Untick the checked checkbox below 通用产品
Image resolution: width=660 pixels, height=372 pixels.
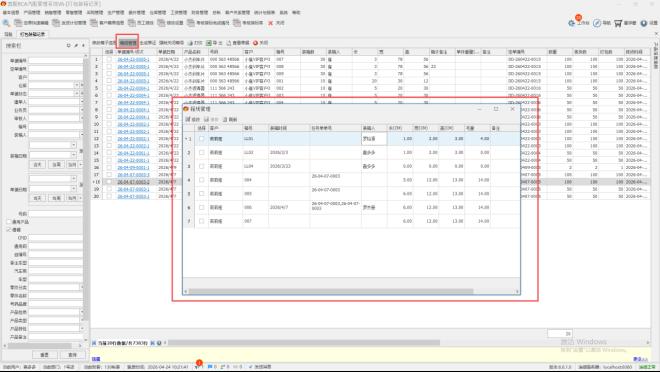(9, 230)
